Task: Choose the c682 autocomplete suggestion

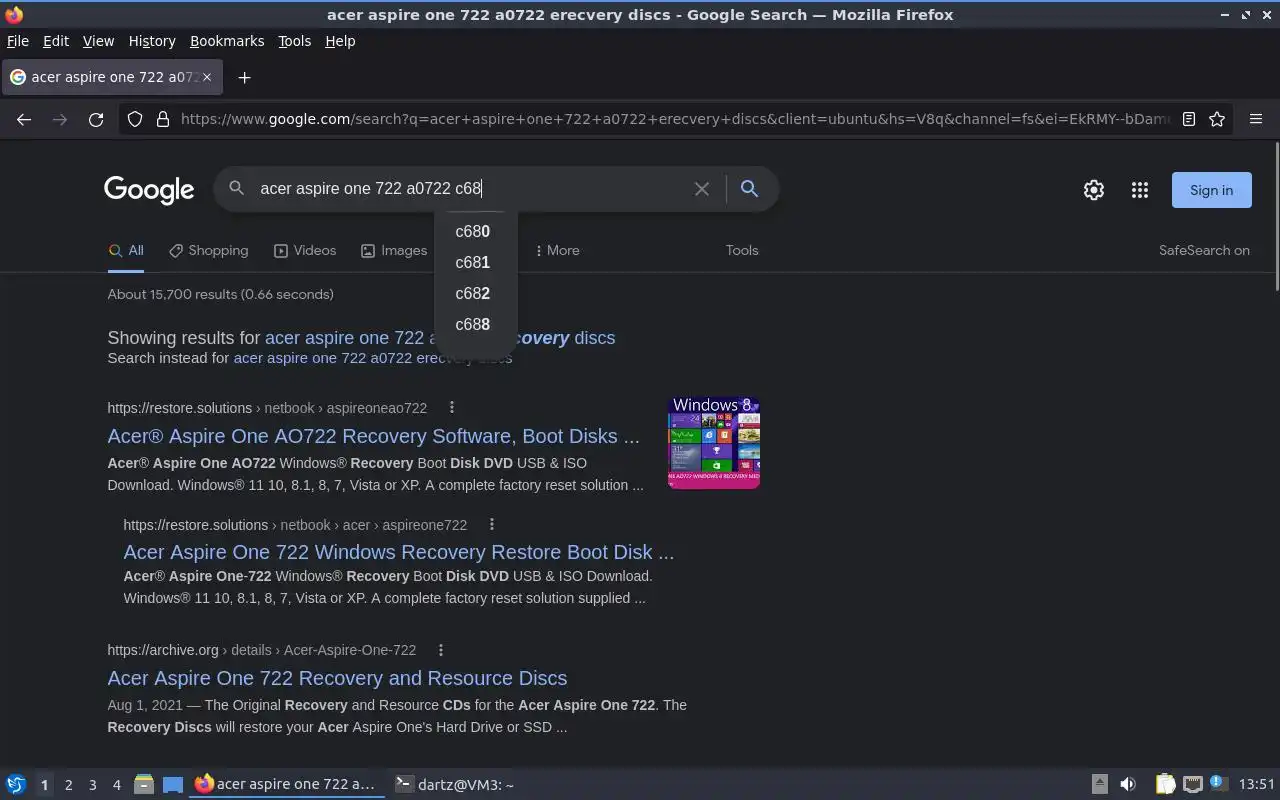Action: (x=472, y=293)
